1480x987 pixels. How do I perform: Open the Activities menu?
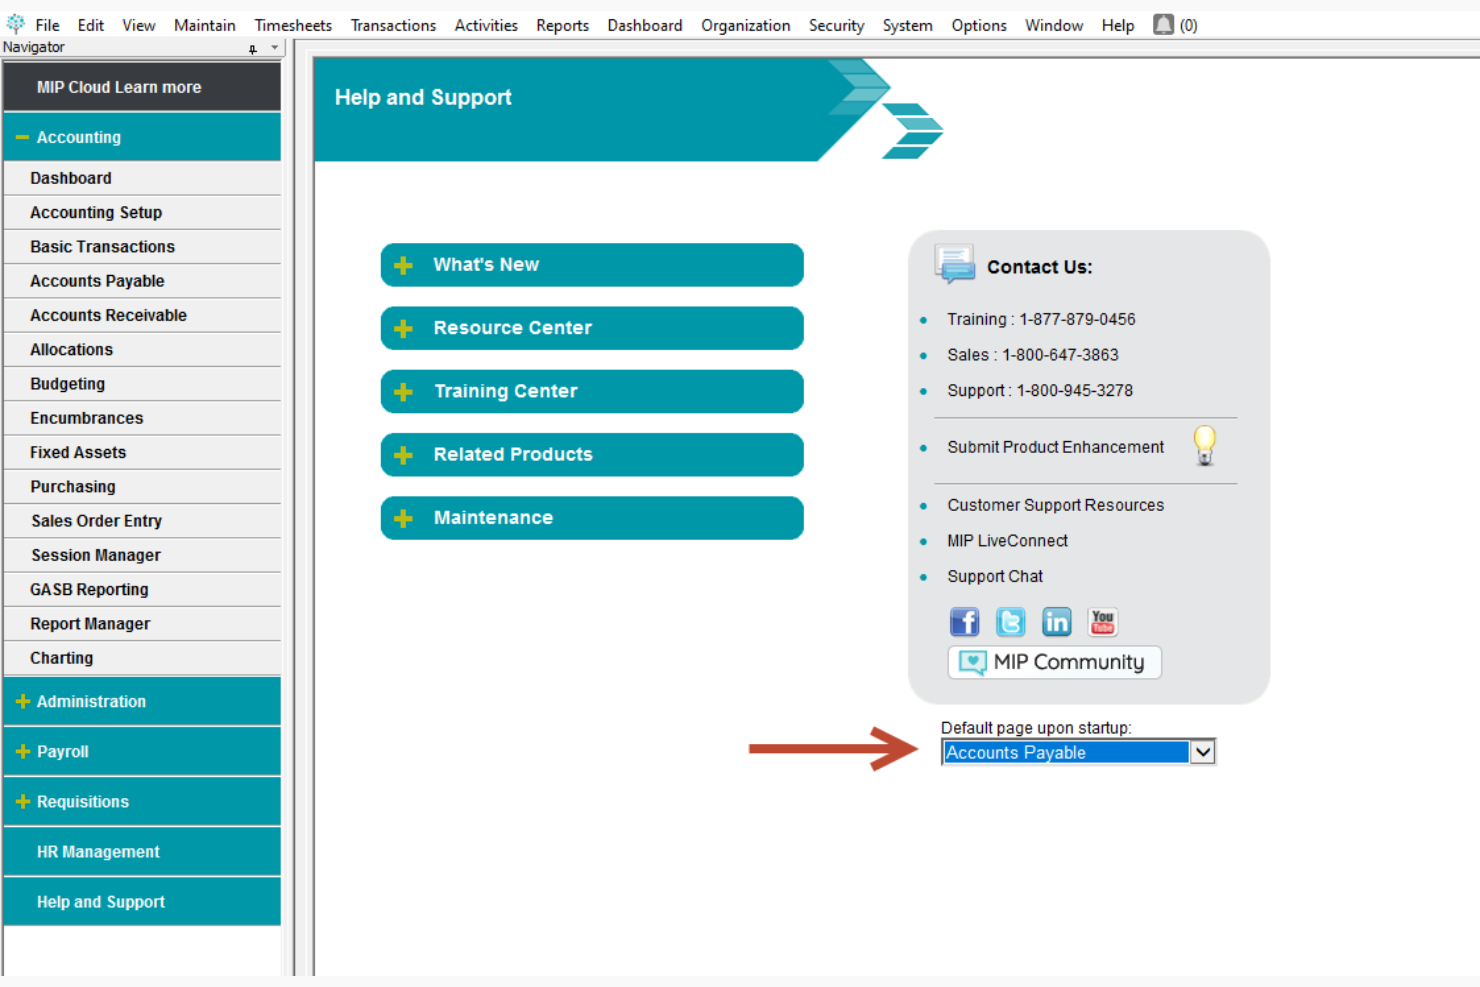[x=486, y=25]
